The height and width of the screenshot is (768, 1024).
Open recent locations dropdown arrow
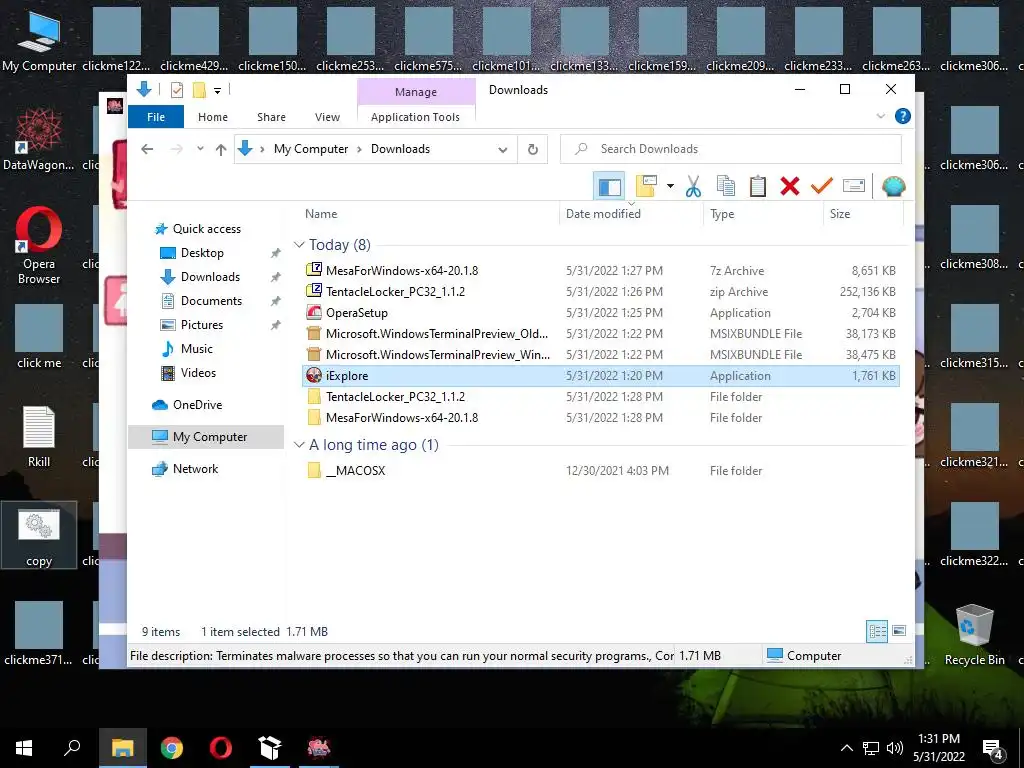pyautogui.click(x=200, y=149)
